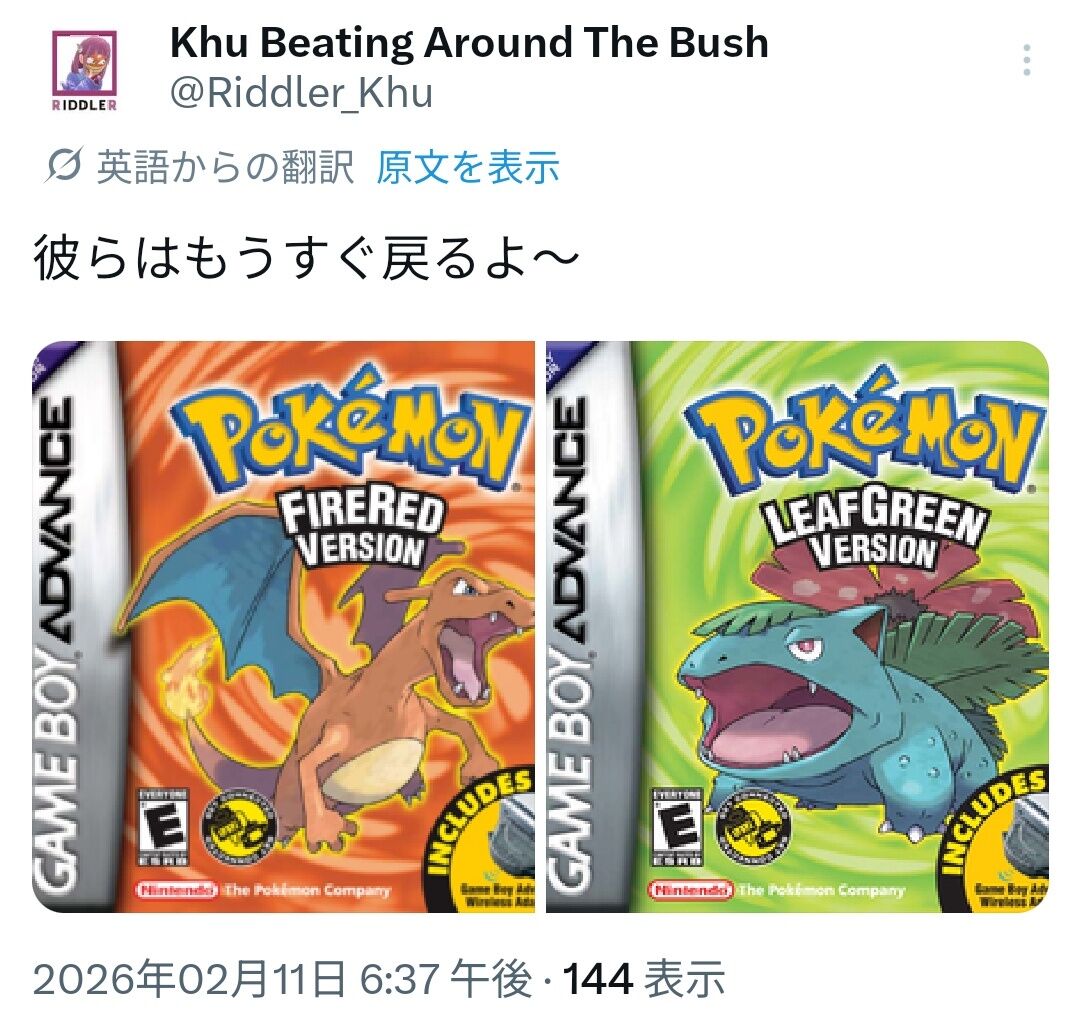Click the ESRB E rating on FireRed
The image size is (1080, 1016).
163,827
